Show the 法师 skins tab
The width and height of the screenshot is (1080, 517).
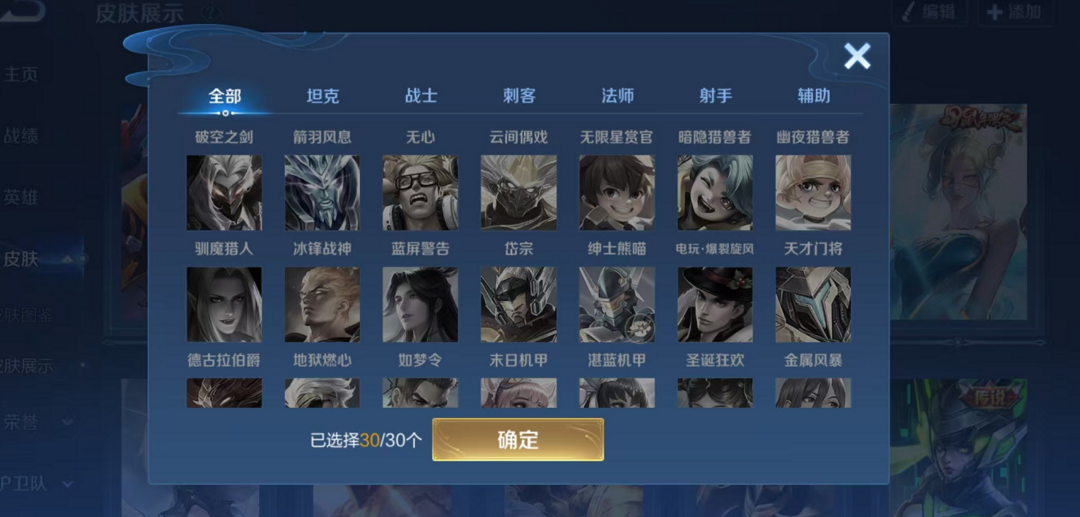click(x=617, y=96)
